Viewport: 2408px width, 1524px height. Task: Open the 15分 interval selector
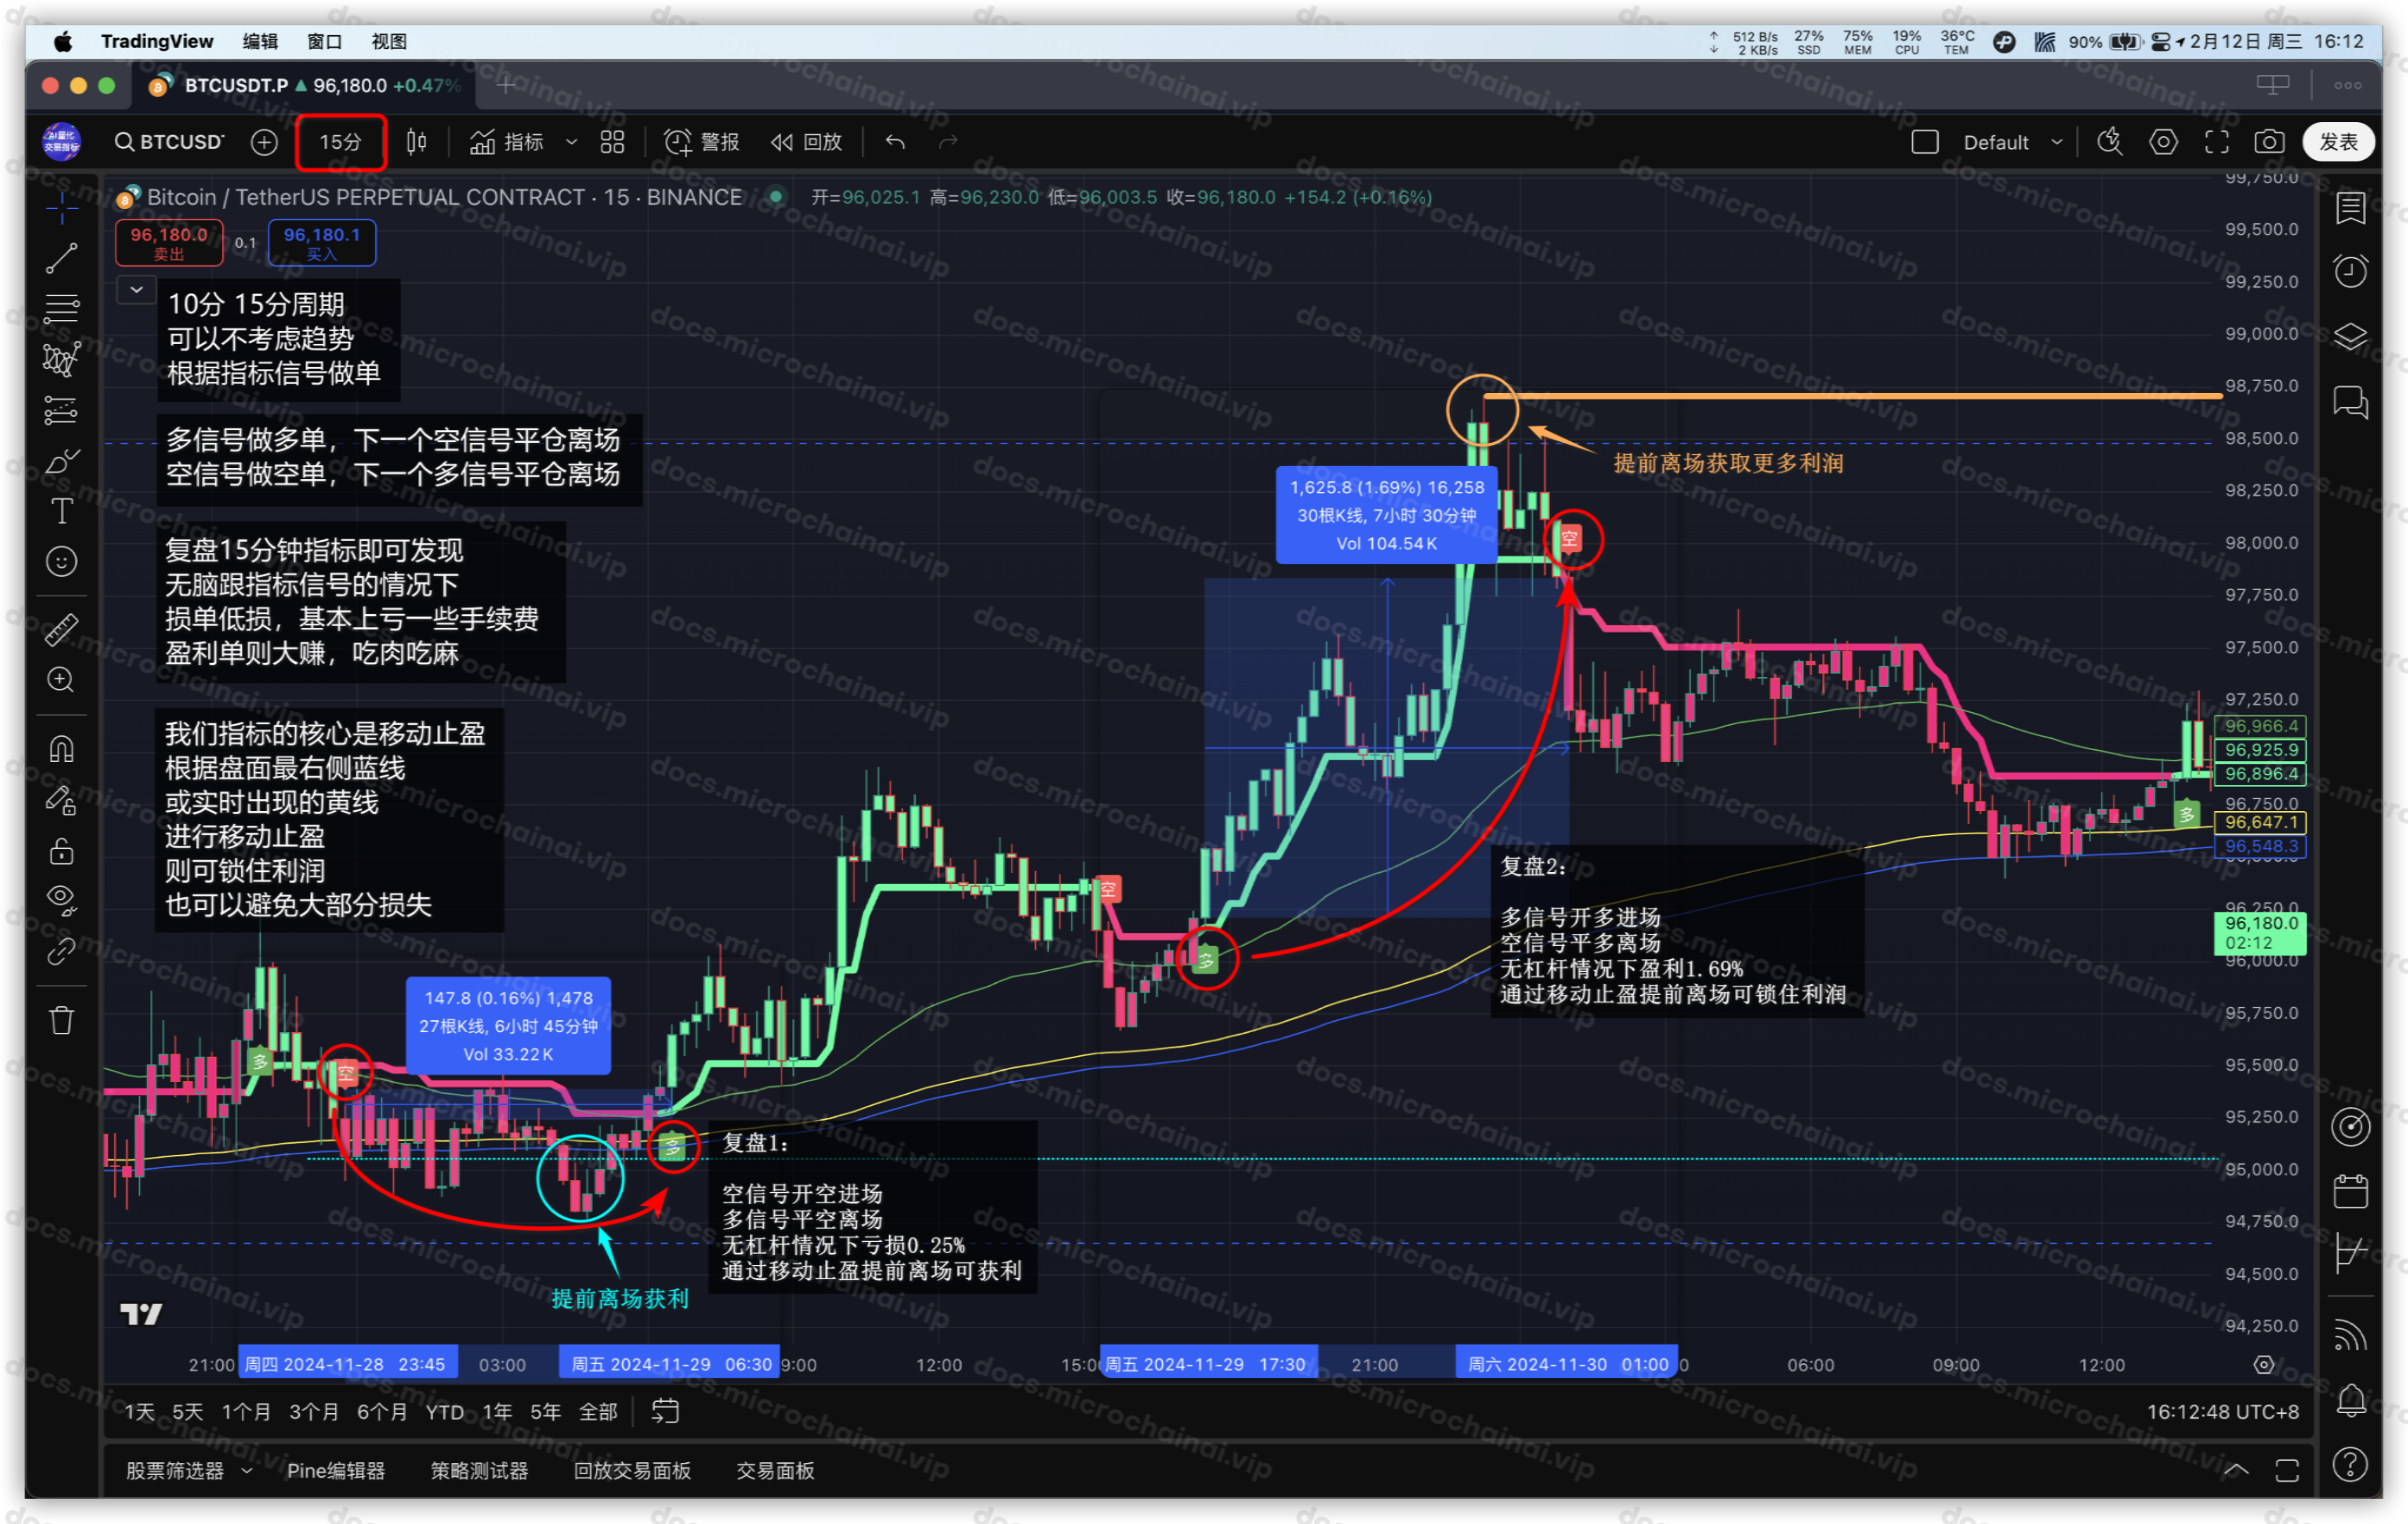click(x=340, y=142)
